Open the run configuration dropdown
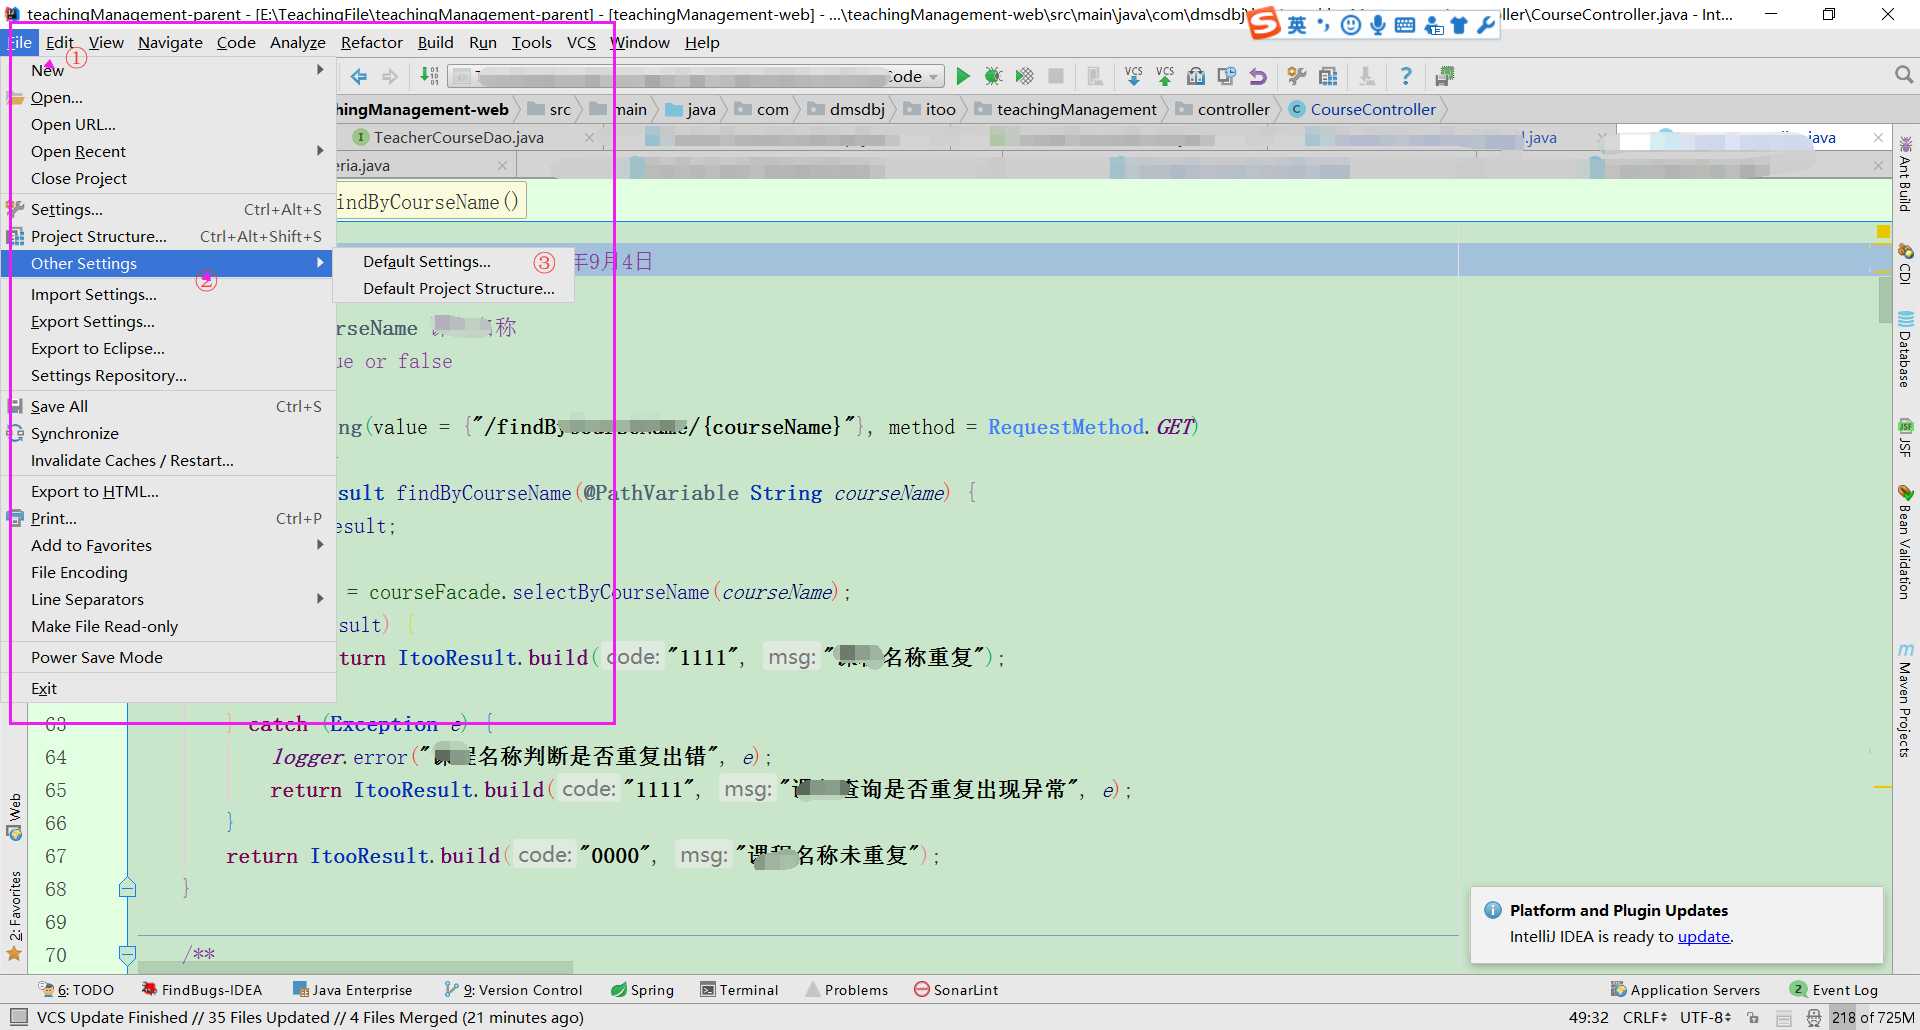This screenshot has height=1030, width=1920. (695, 76)
